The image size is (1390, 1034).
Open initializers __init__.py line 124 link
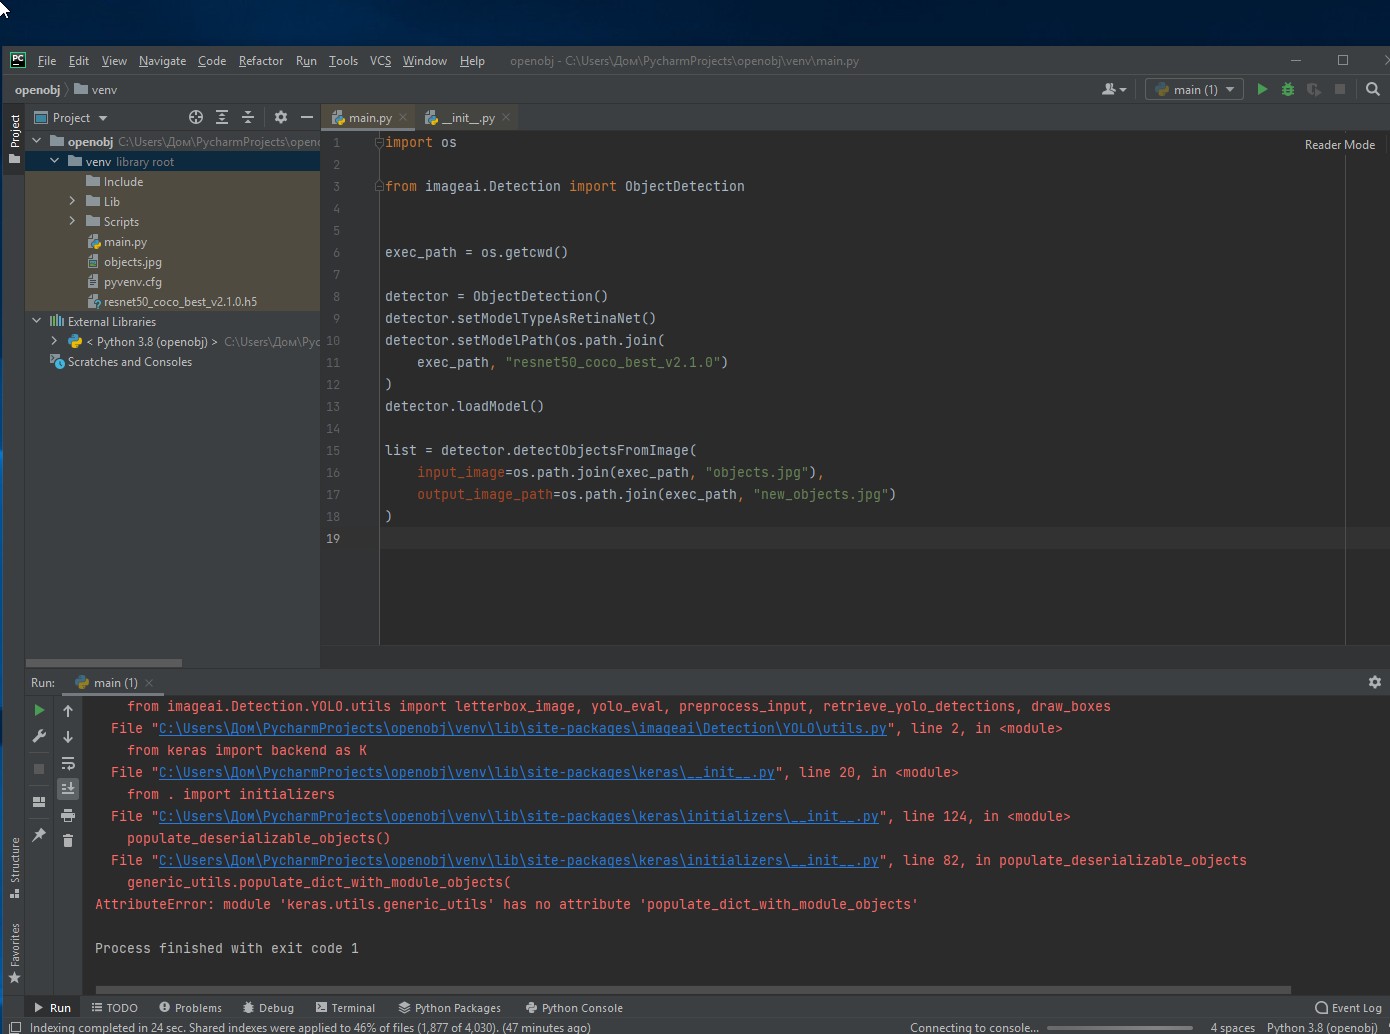[518, 816]
